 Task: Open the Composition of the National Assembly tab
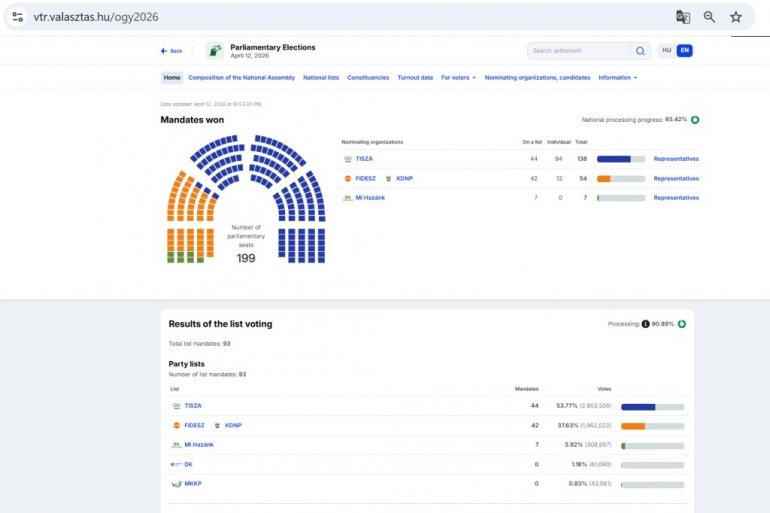[x=242, y=78]
